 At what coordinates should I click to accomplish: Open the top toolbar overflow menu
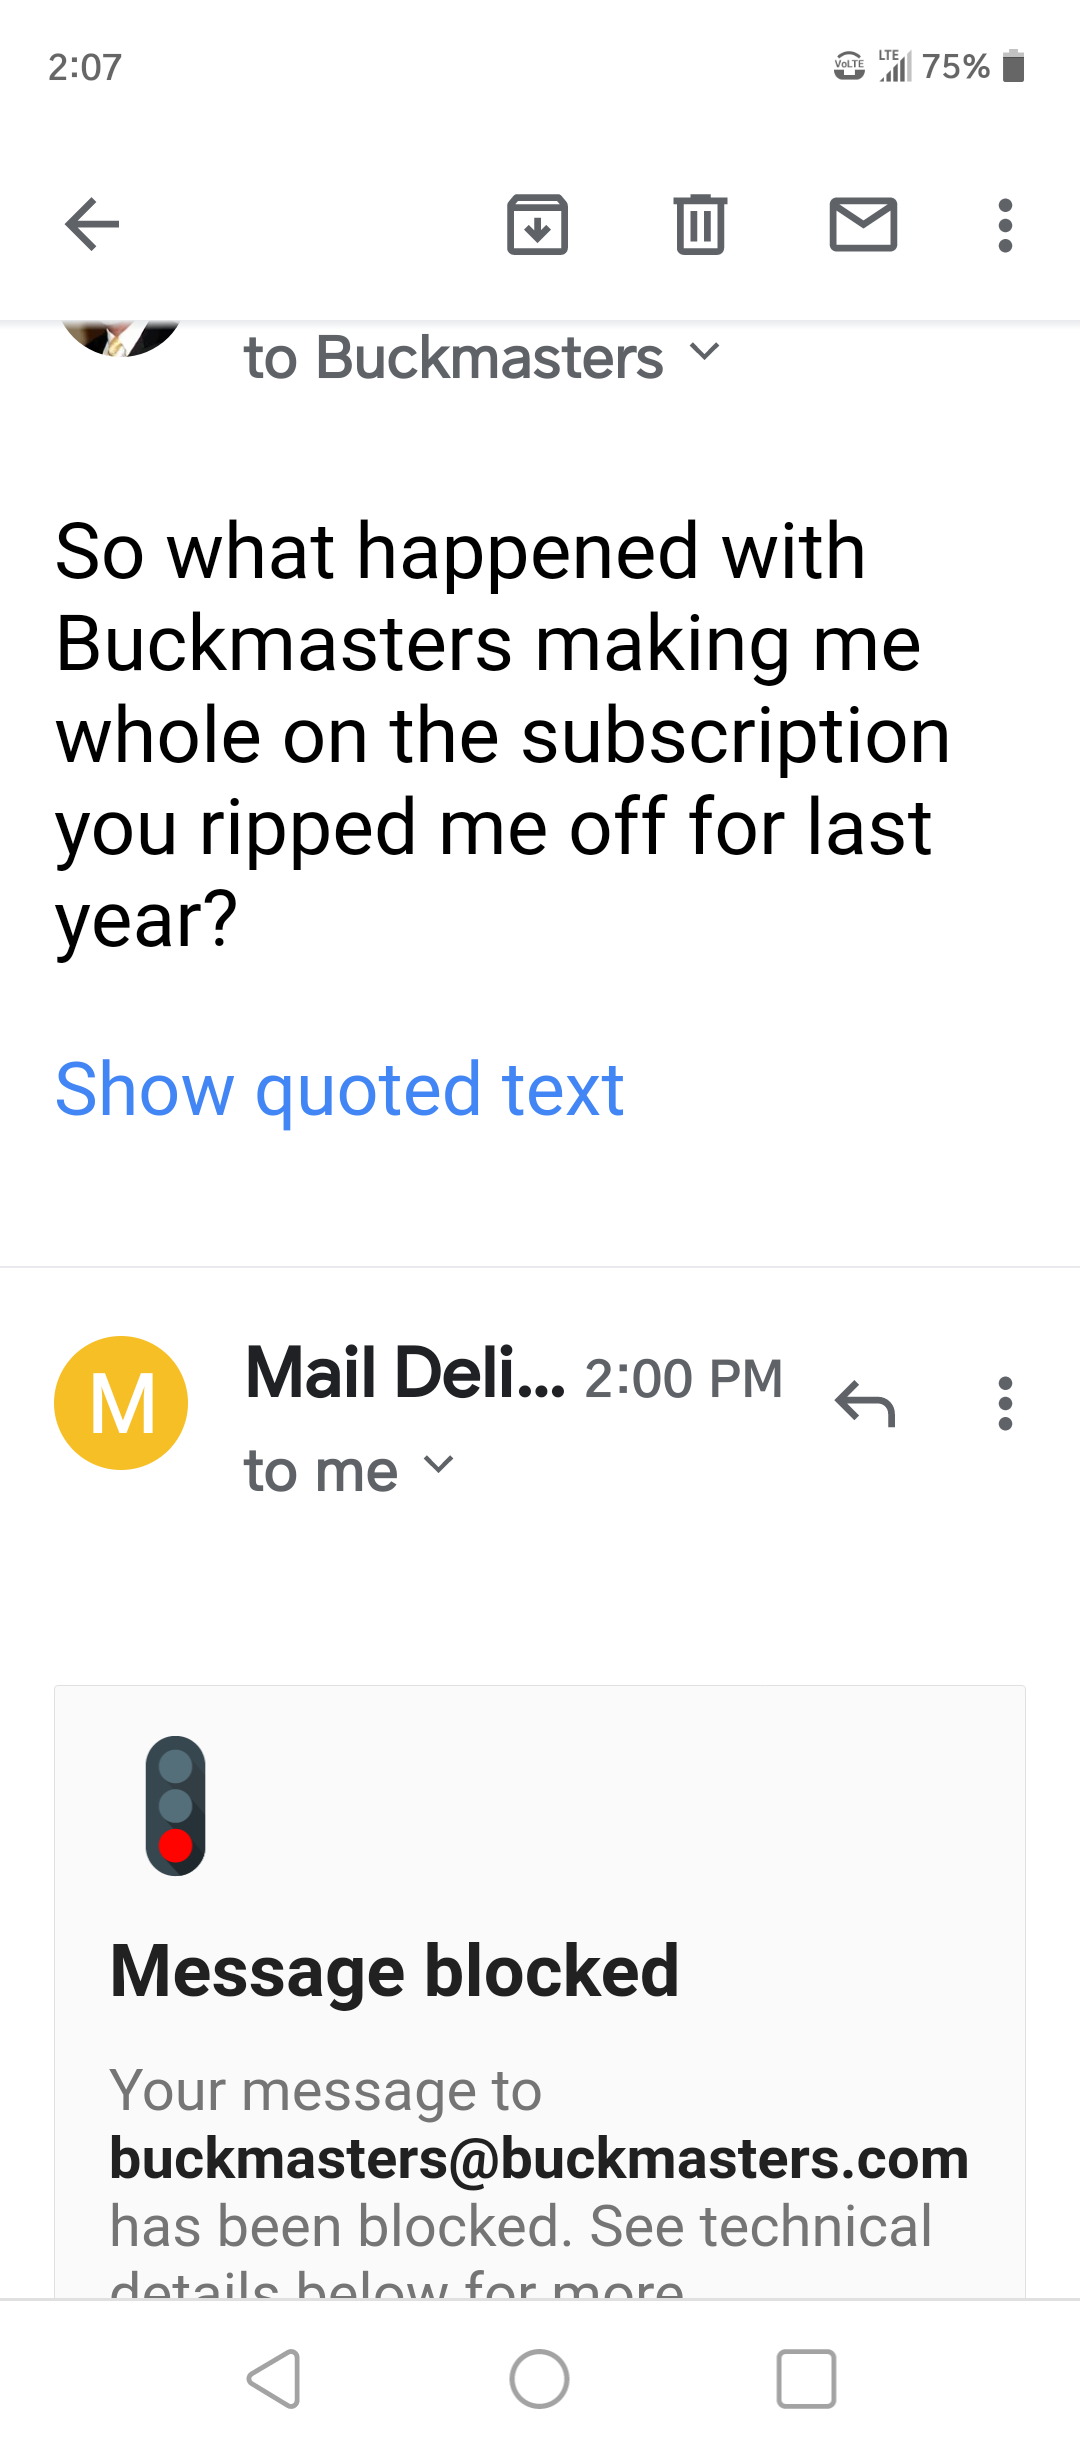tap(1005, 225)
